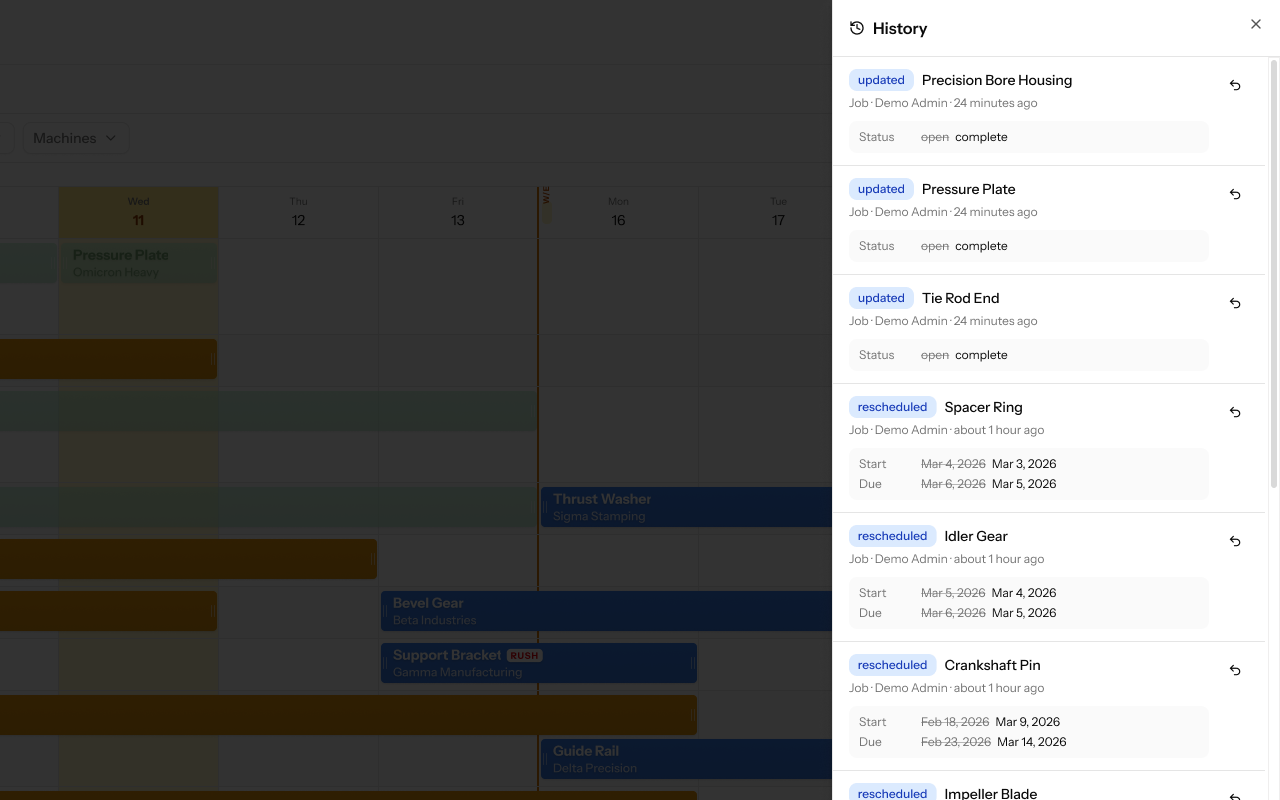Click Gamma Manufacturing label on Support Bracket
The image size is (1280, 800).
pos(457,673)
